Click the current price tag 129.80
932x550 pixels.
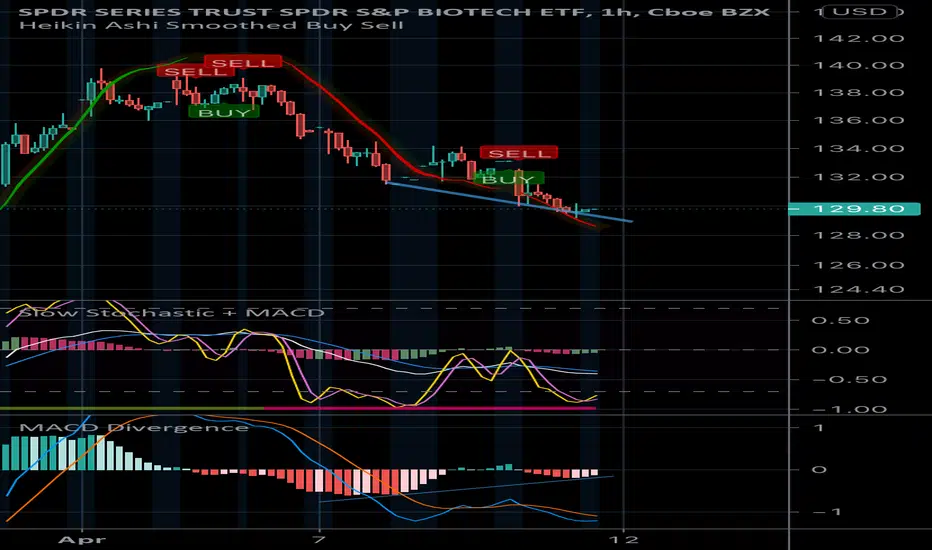pyautogui.click(x=854, y=209)
